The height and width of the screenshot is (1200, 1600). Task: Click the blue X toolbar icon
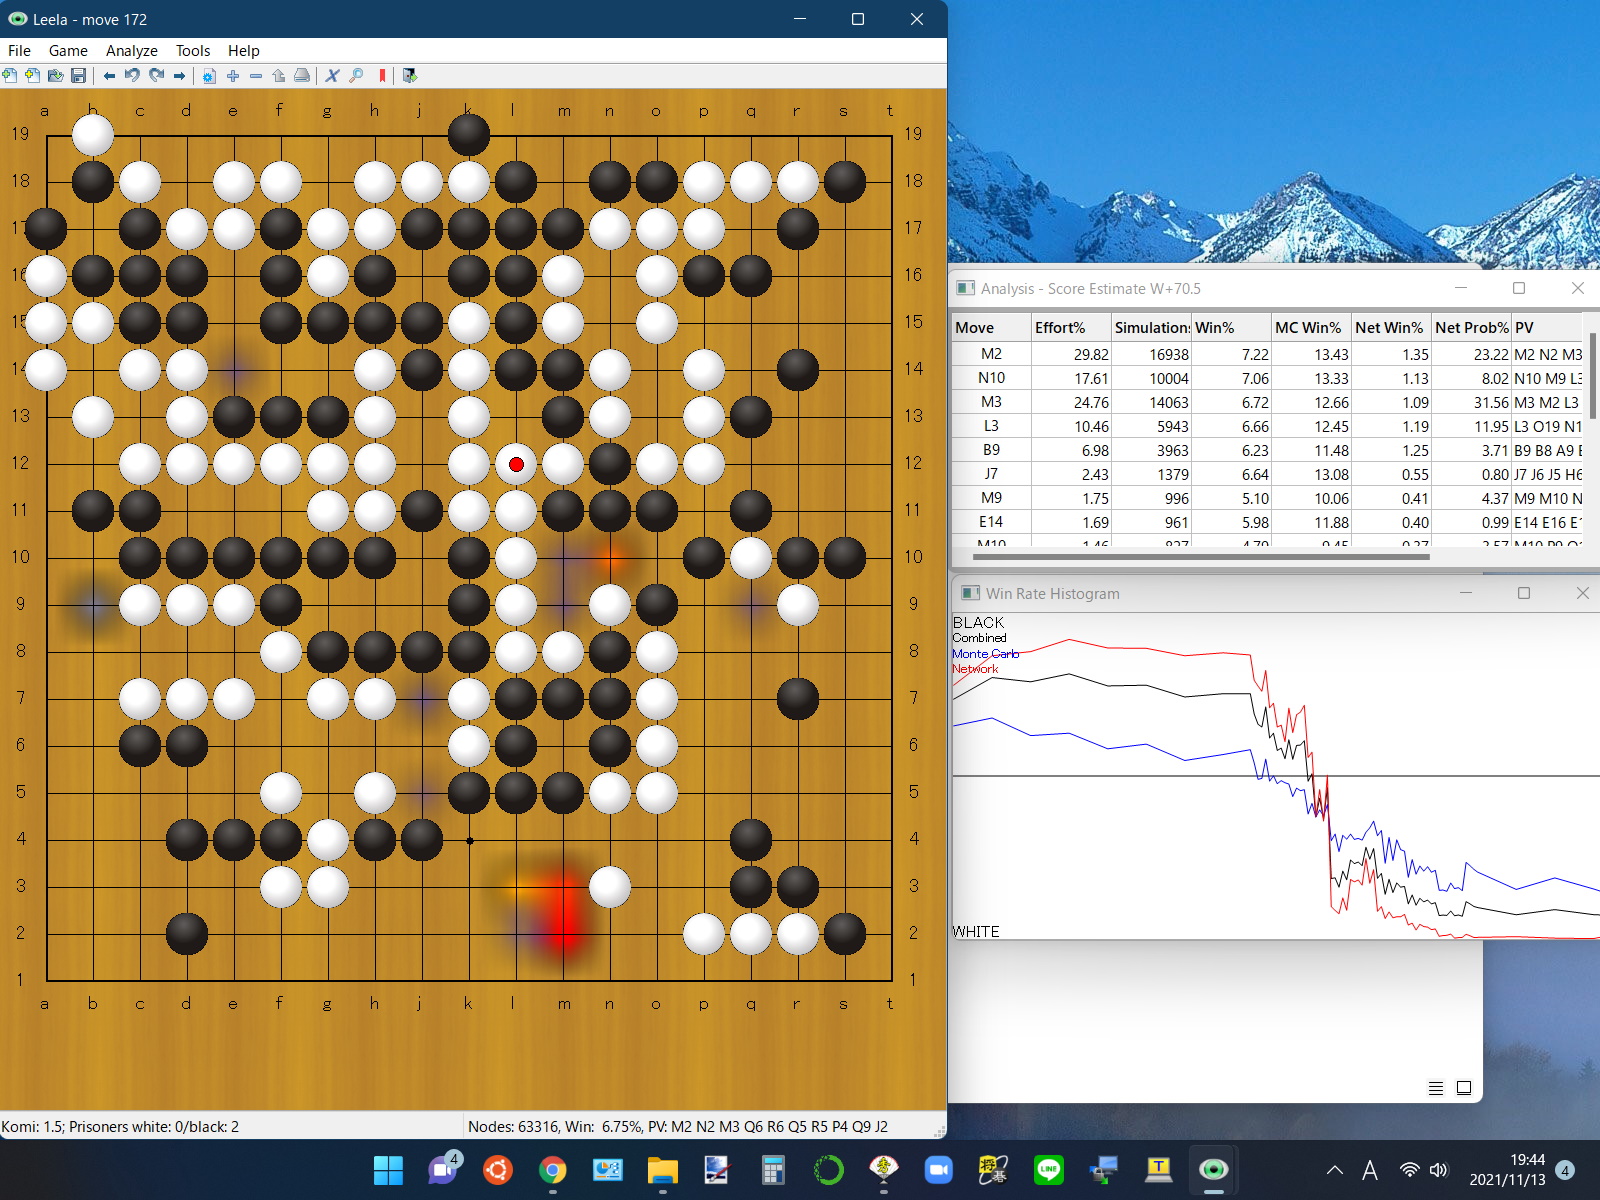(x=333, y=76)
